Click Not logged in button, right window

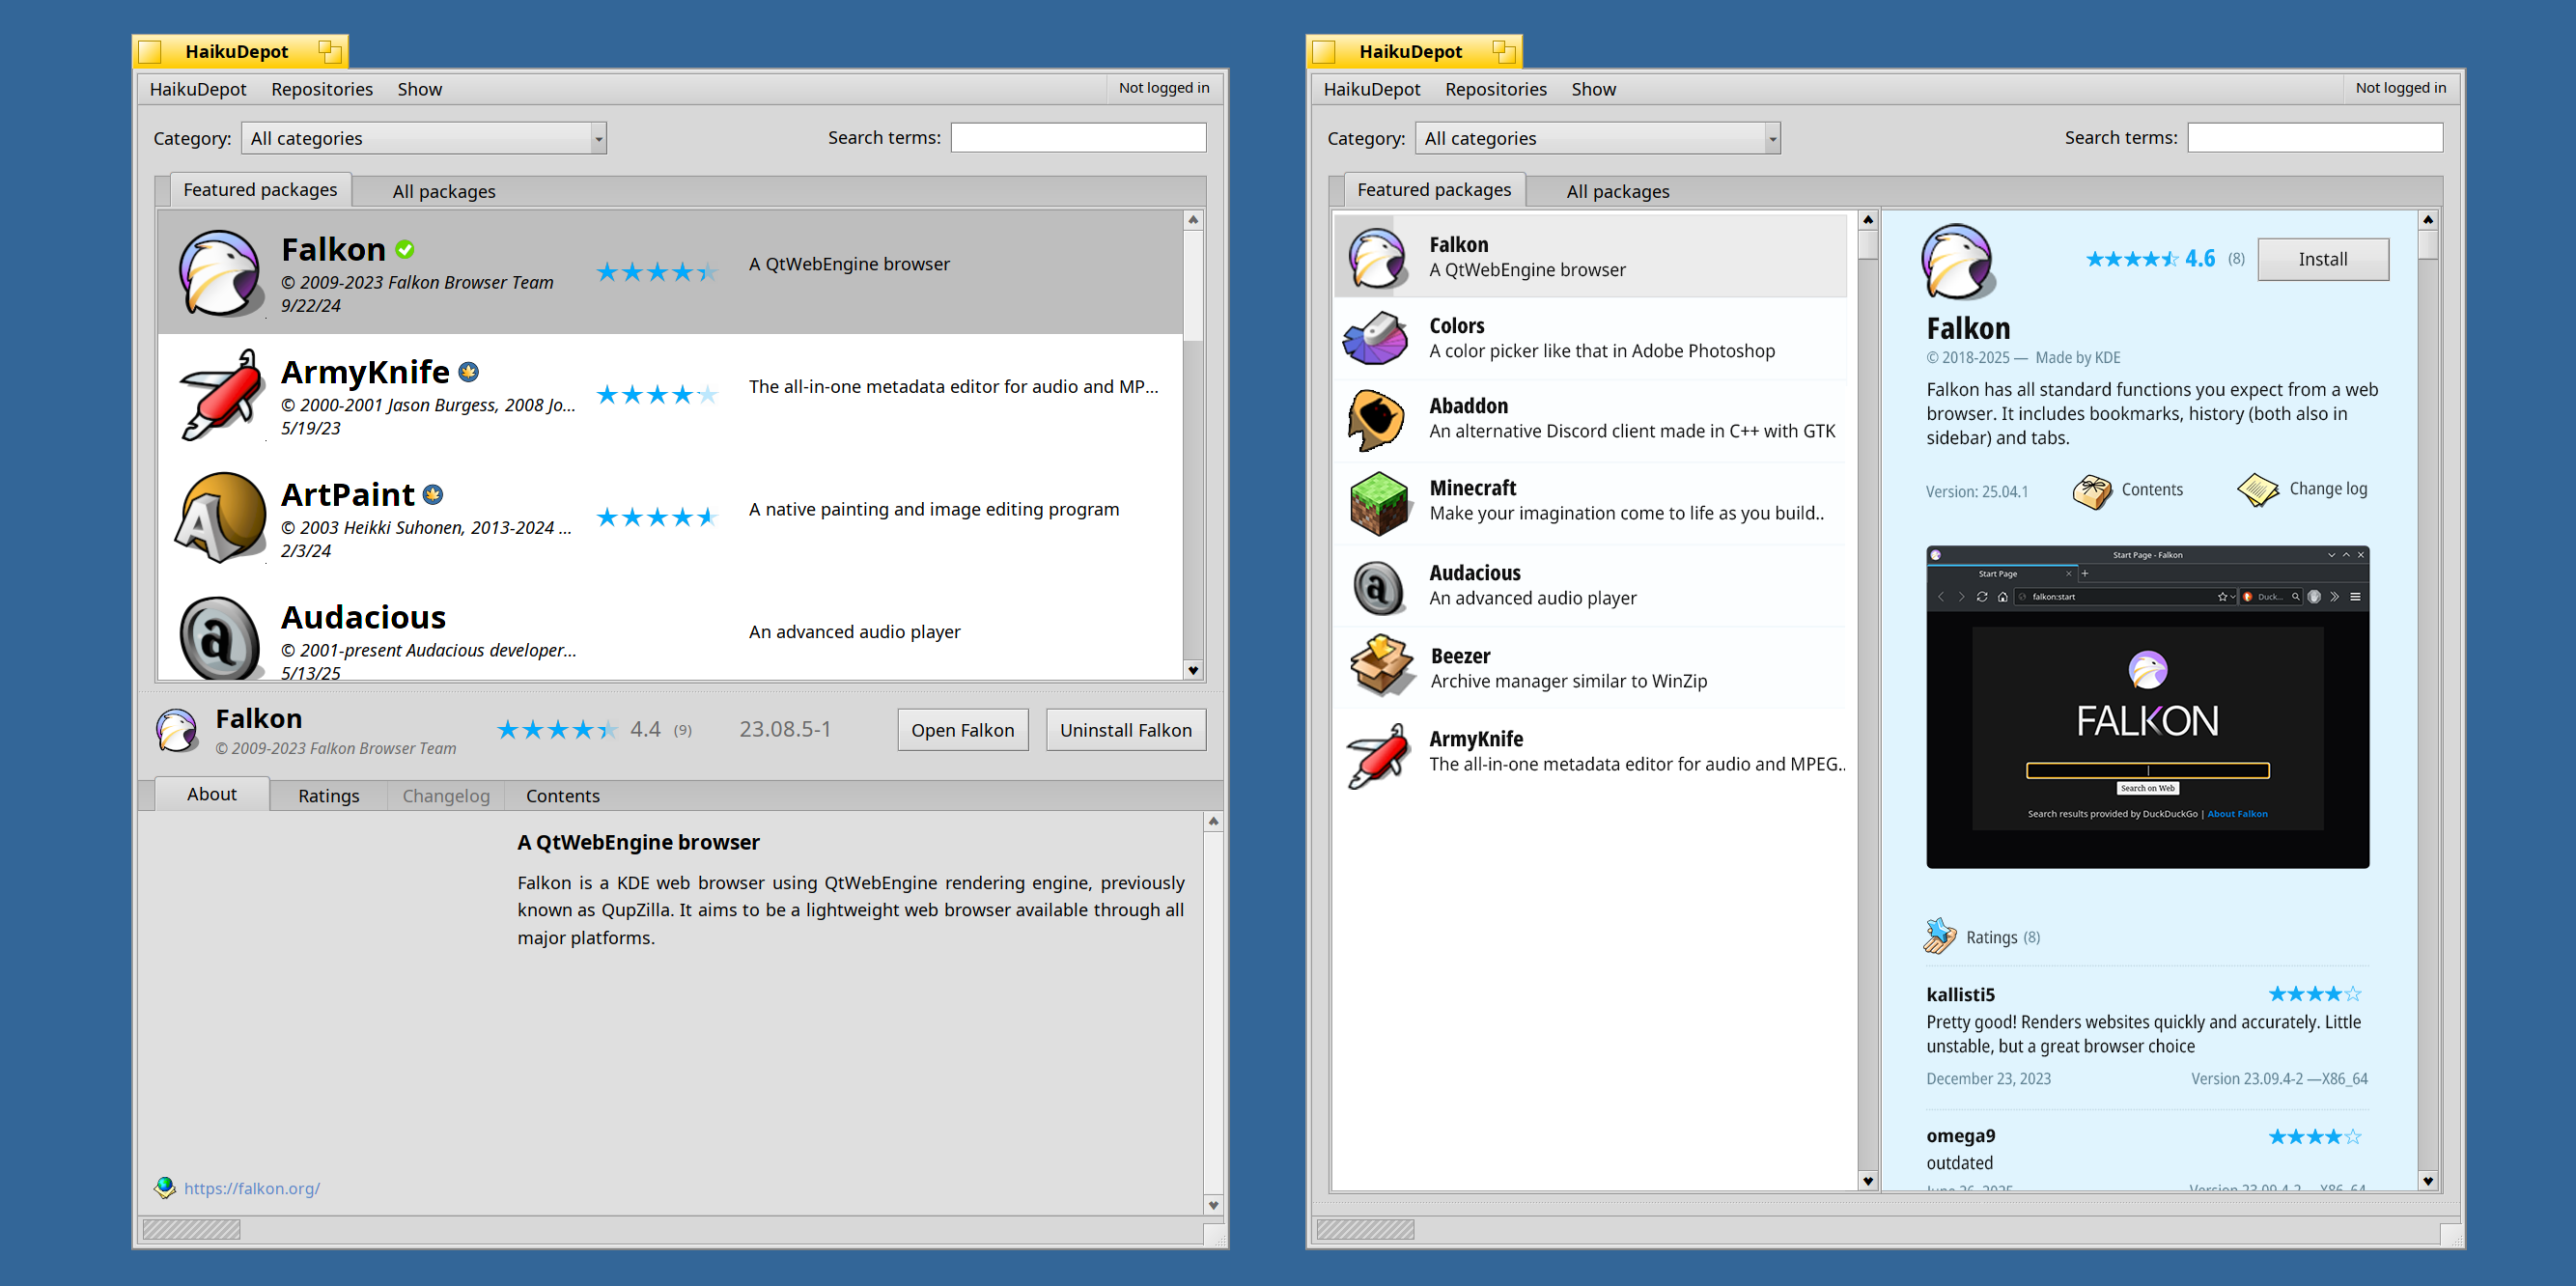click(2400, 88)
